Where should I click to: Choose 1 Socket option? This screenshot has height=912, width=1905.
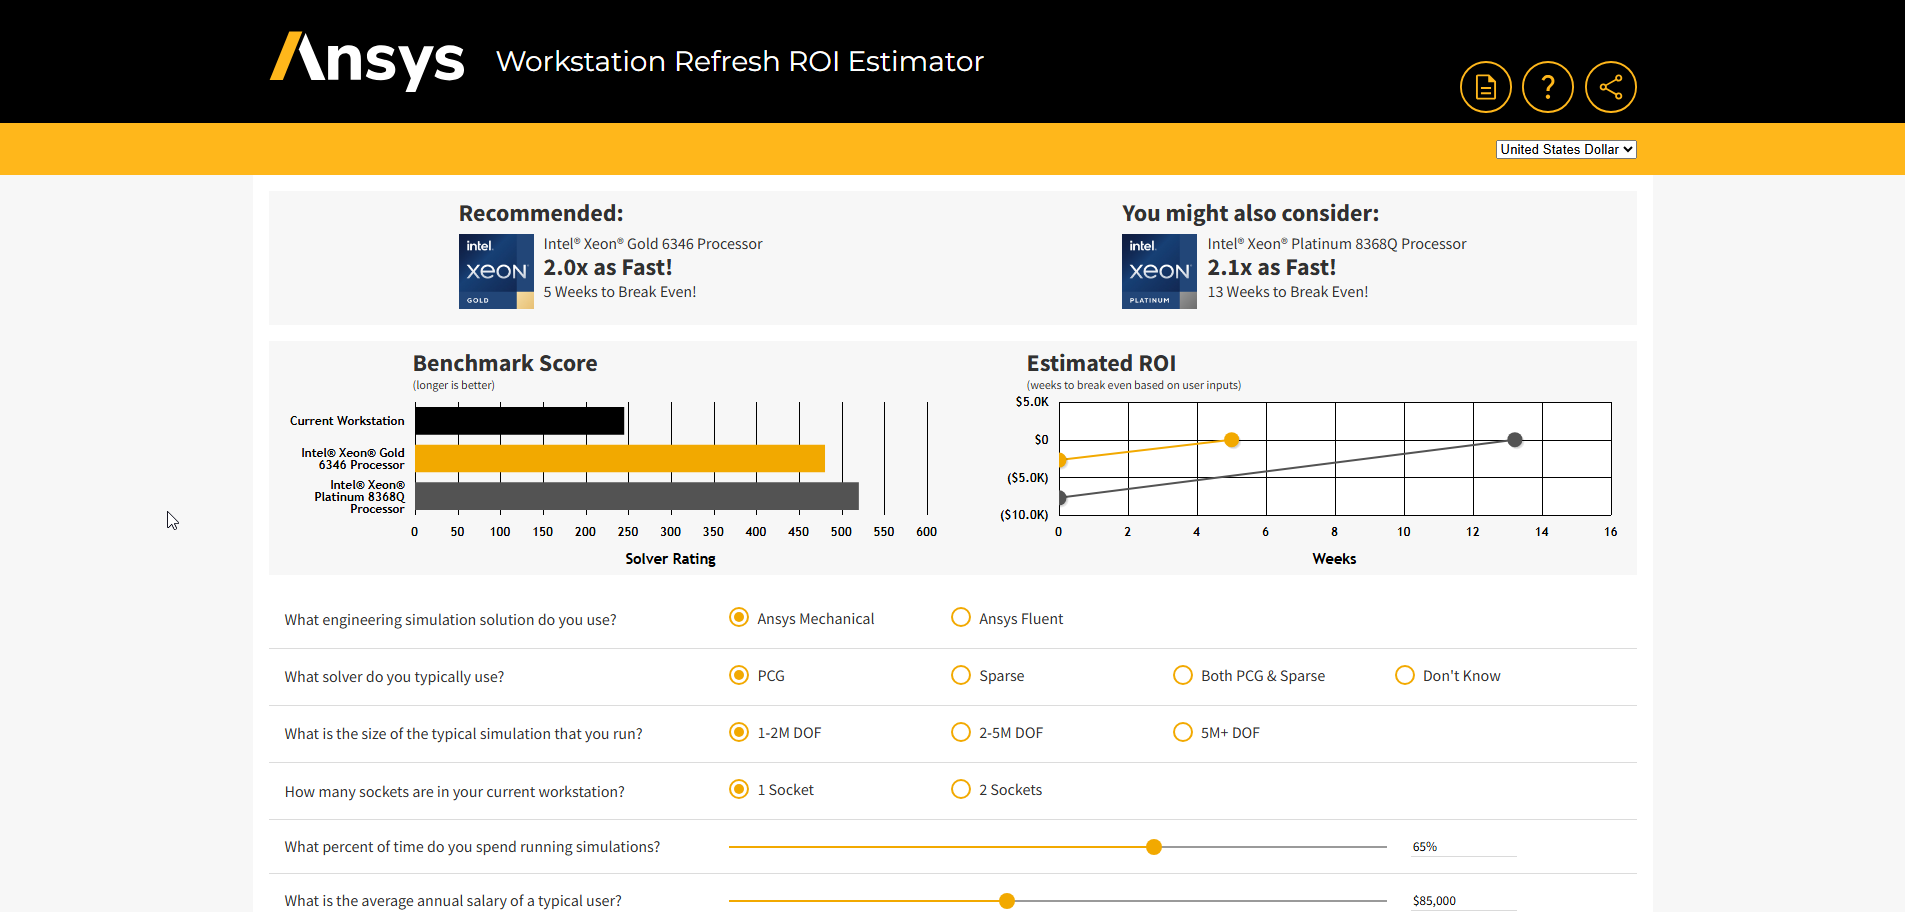pos(739,789)
